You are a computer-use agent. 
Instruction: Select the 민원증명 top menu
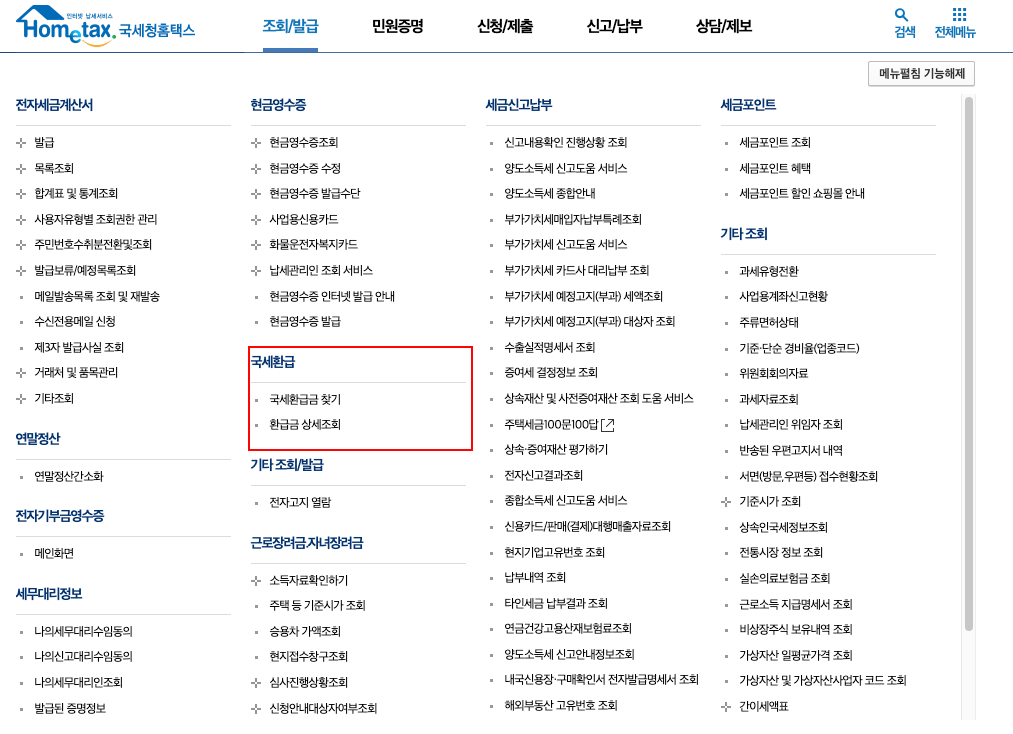(397, 26)
